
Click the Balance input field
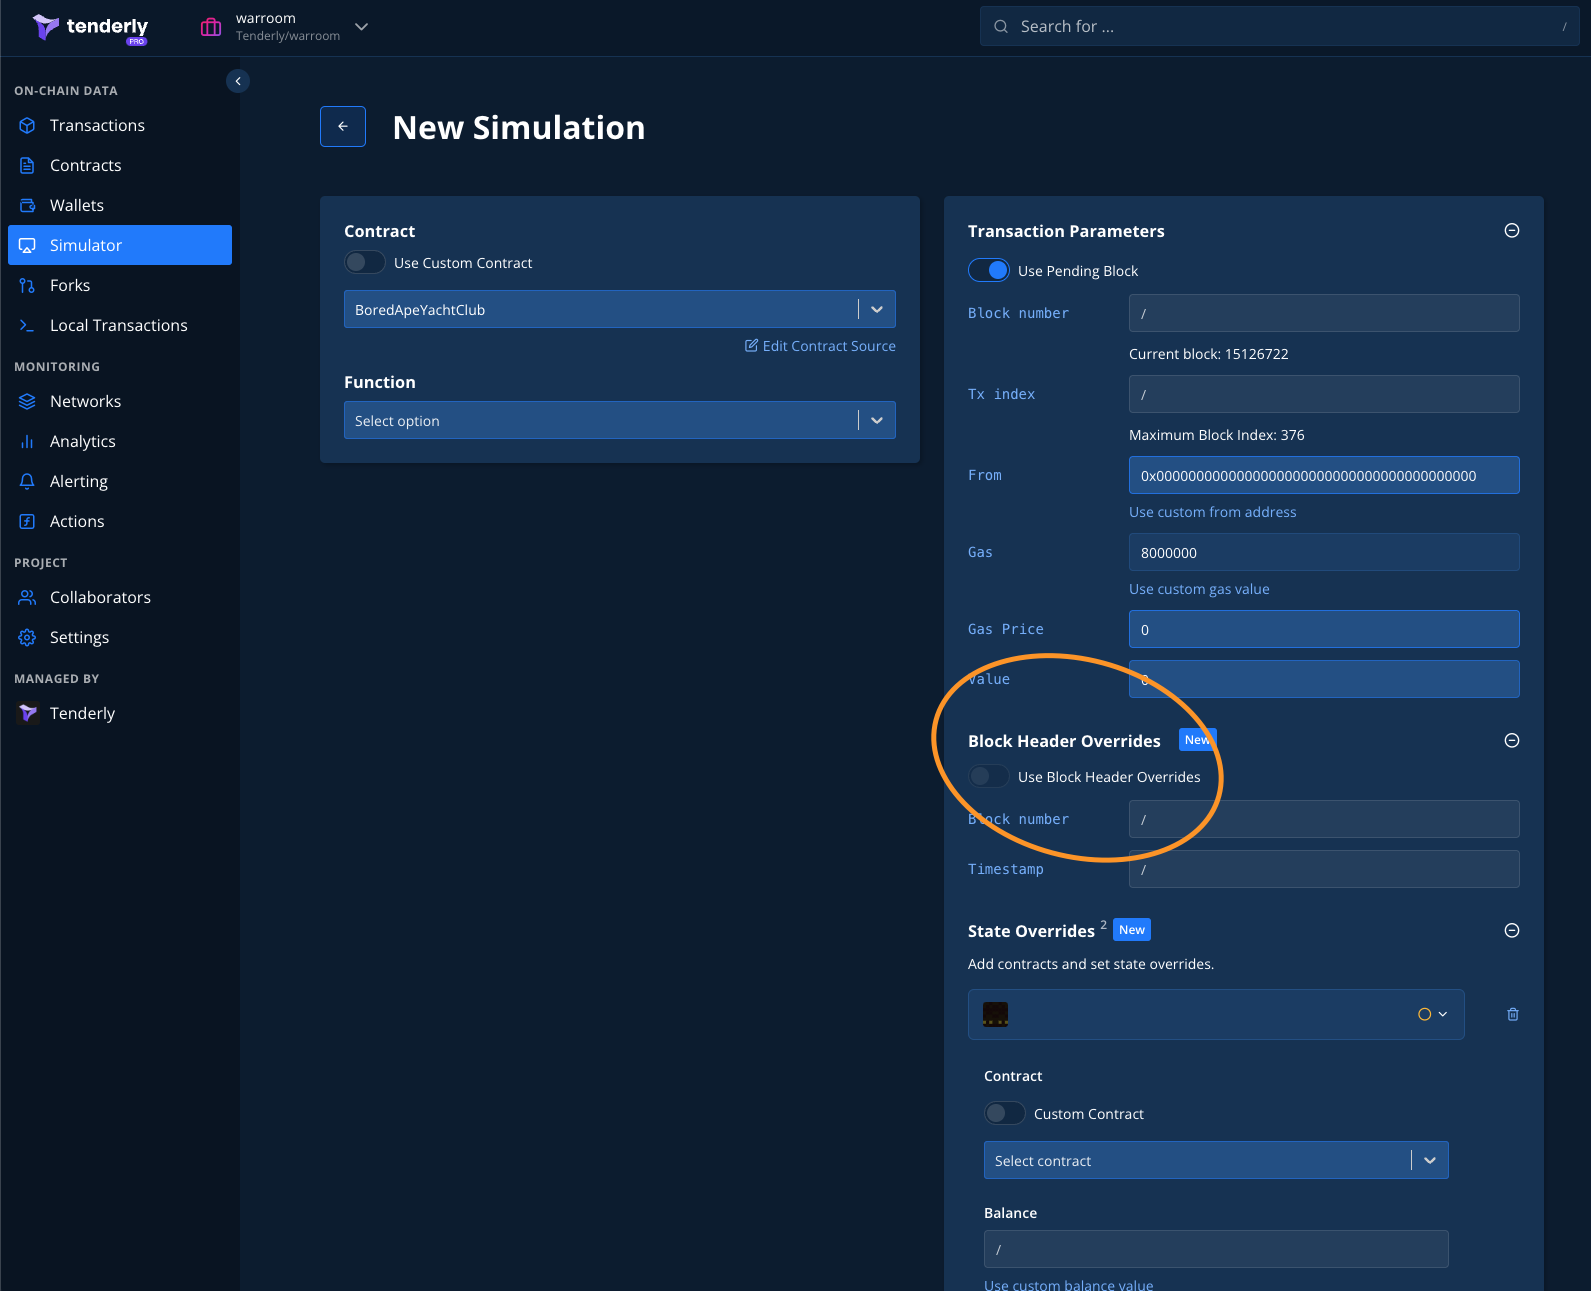tap(1216, 1249)
